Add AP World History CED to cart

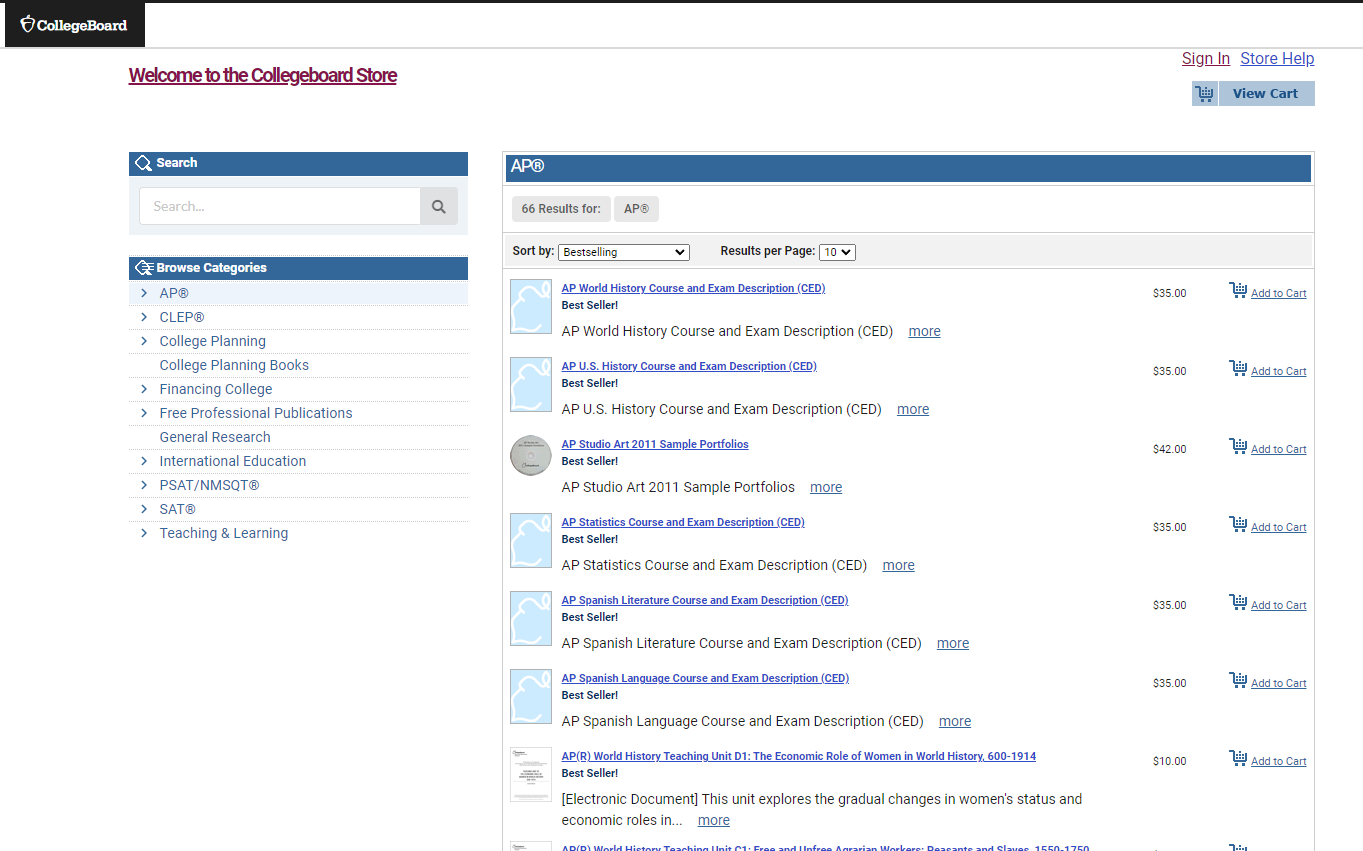point(1278,293)
